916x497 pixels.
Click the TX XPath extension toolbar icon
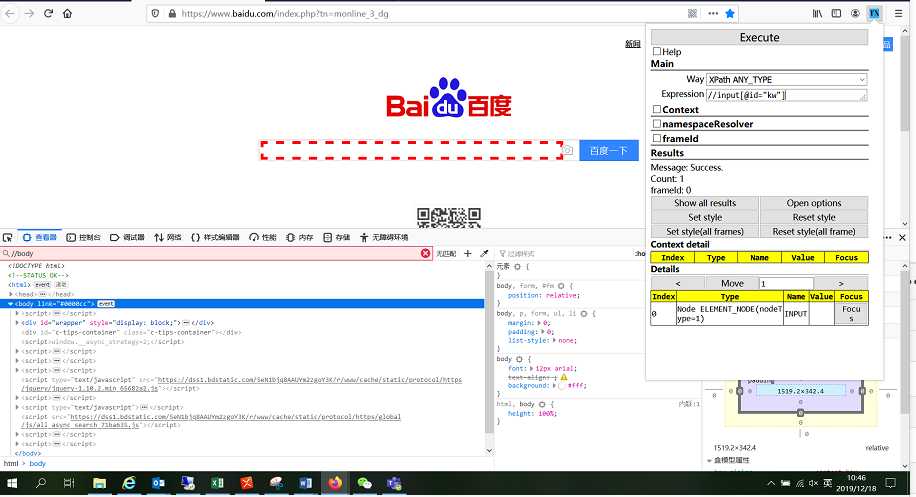point(874,13)
